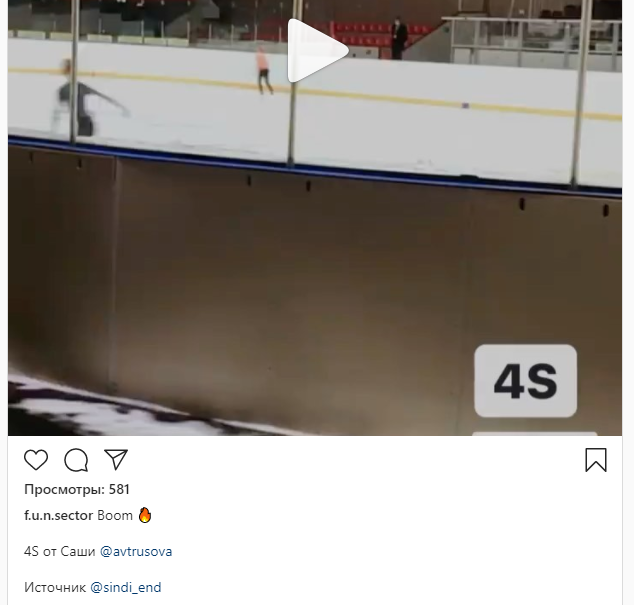634x605 pixels.
Task: Click the skater in the orange top
Action: point(263,71)
